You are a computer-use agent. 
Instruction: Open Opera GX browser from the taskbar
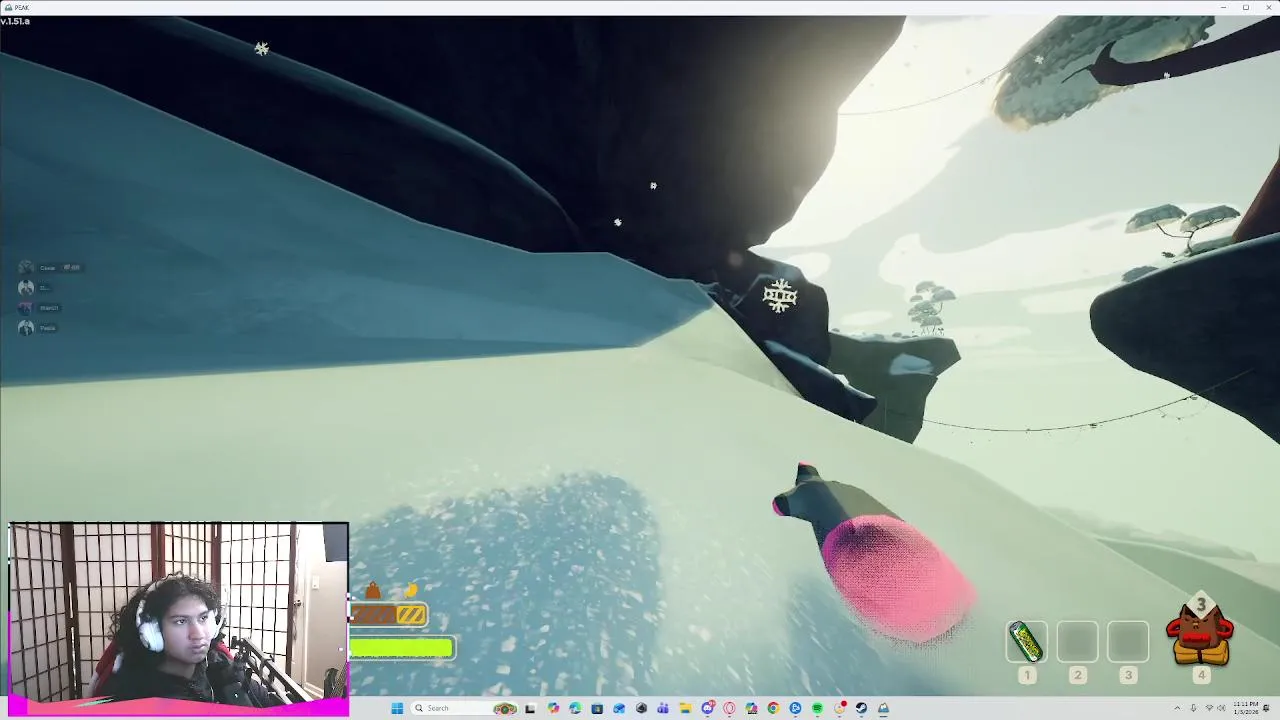pyautogui.click(x=728, y=708)
